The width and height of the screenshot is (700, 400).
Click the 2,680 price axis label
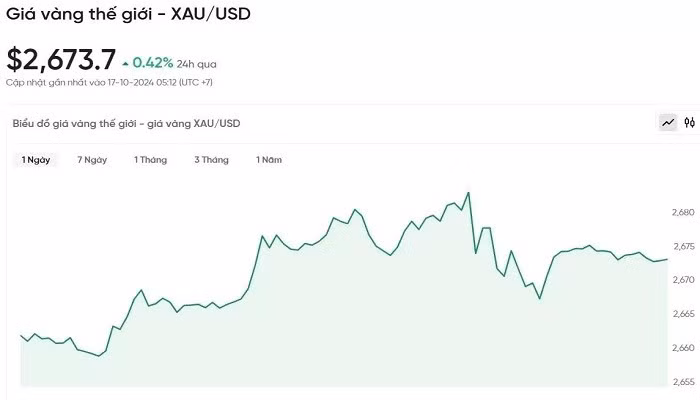pyautogui.click(x=683, y=213)
